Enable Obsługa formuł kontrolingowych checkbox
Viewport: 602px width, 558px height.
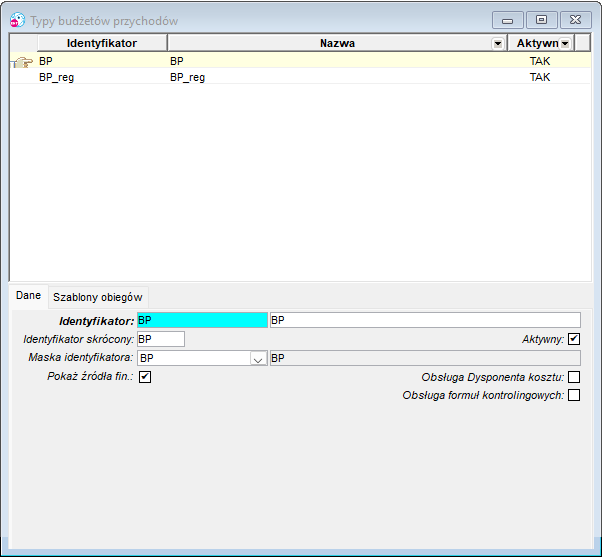(574, 395)
